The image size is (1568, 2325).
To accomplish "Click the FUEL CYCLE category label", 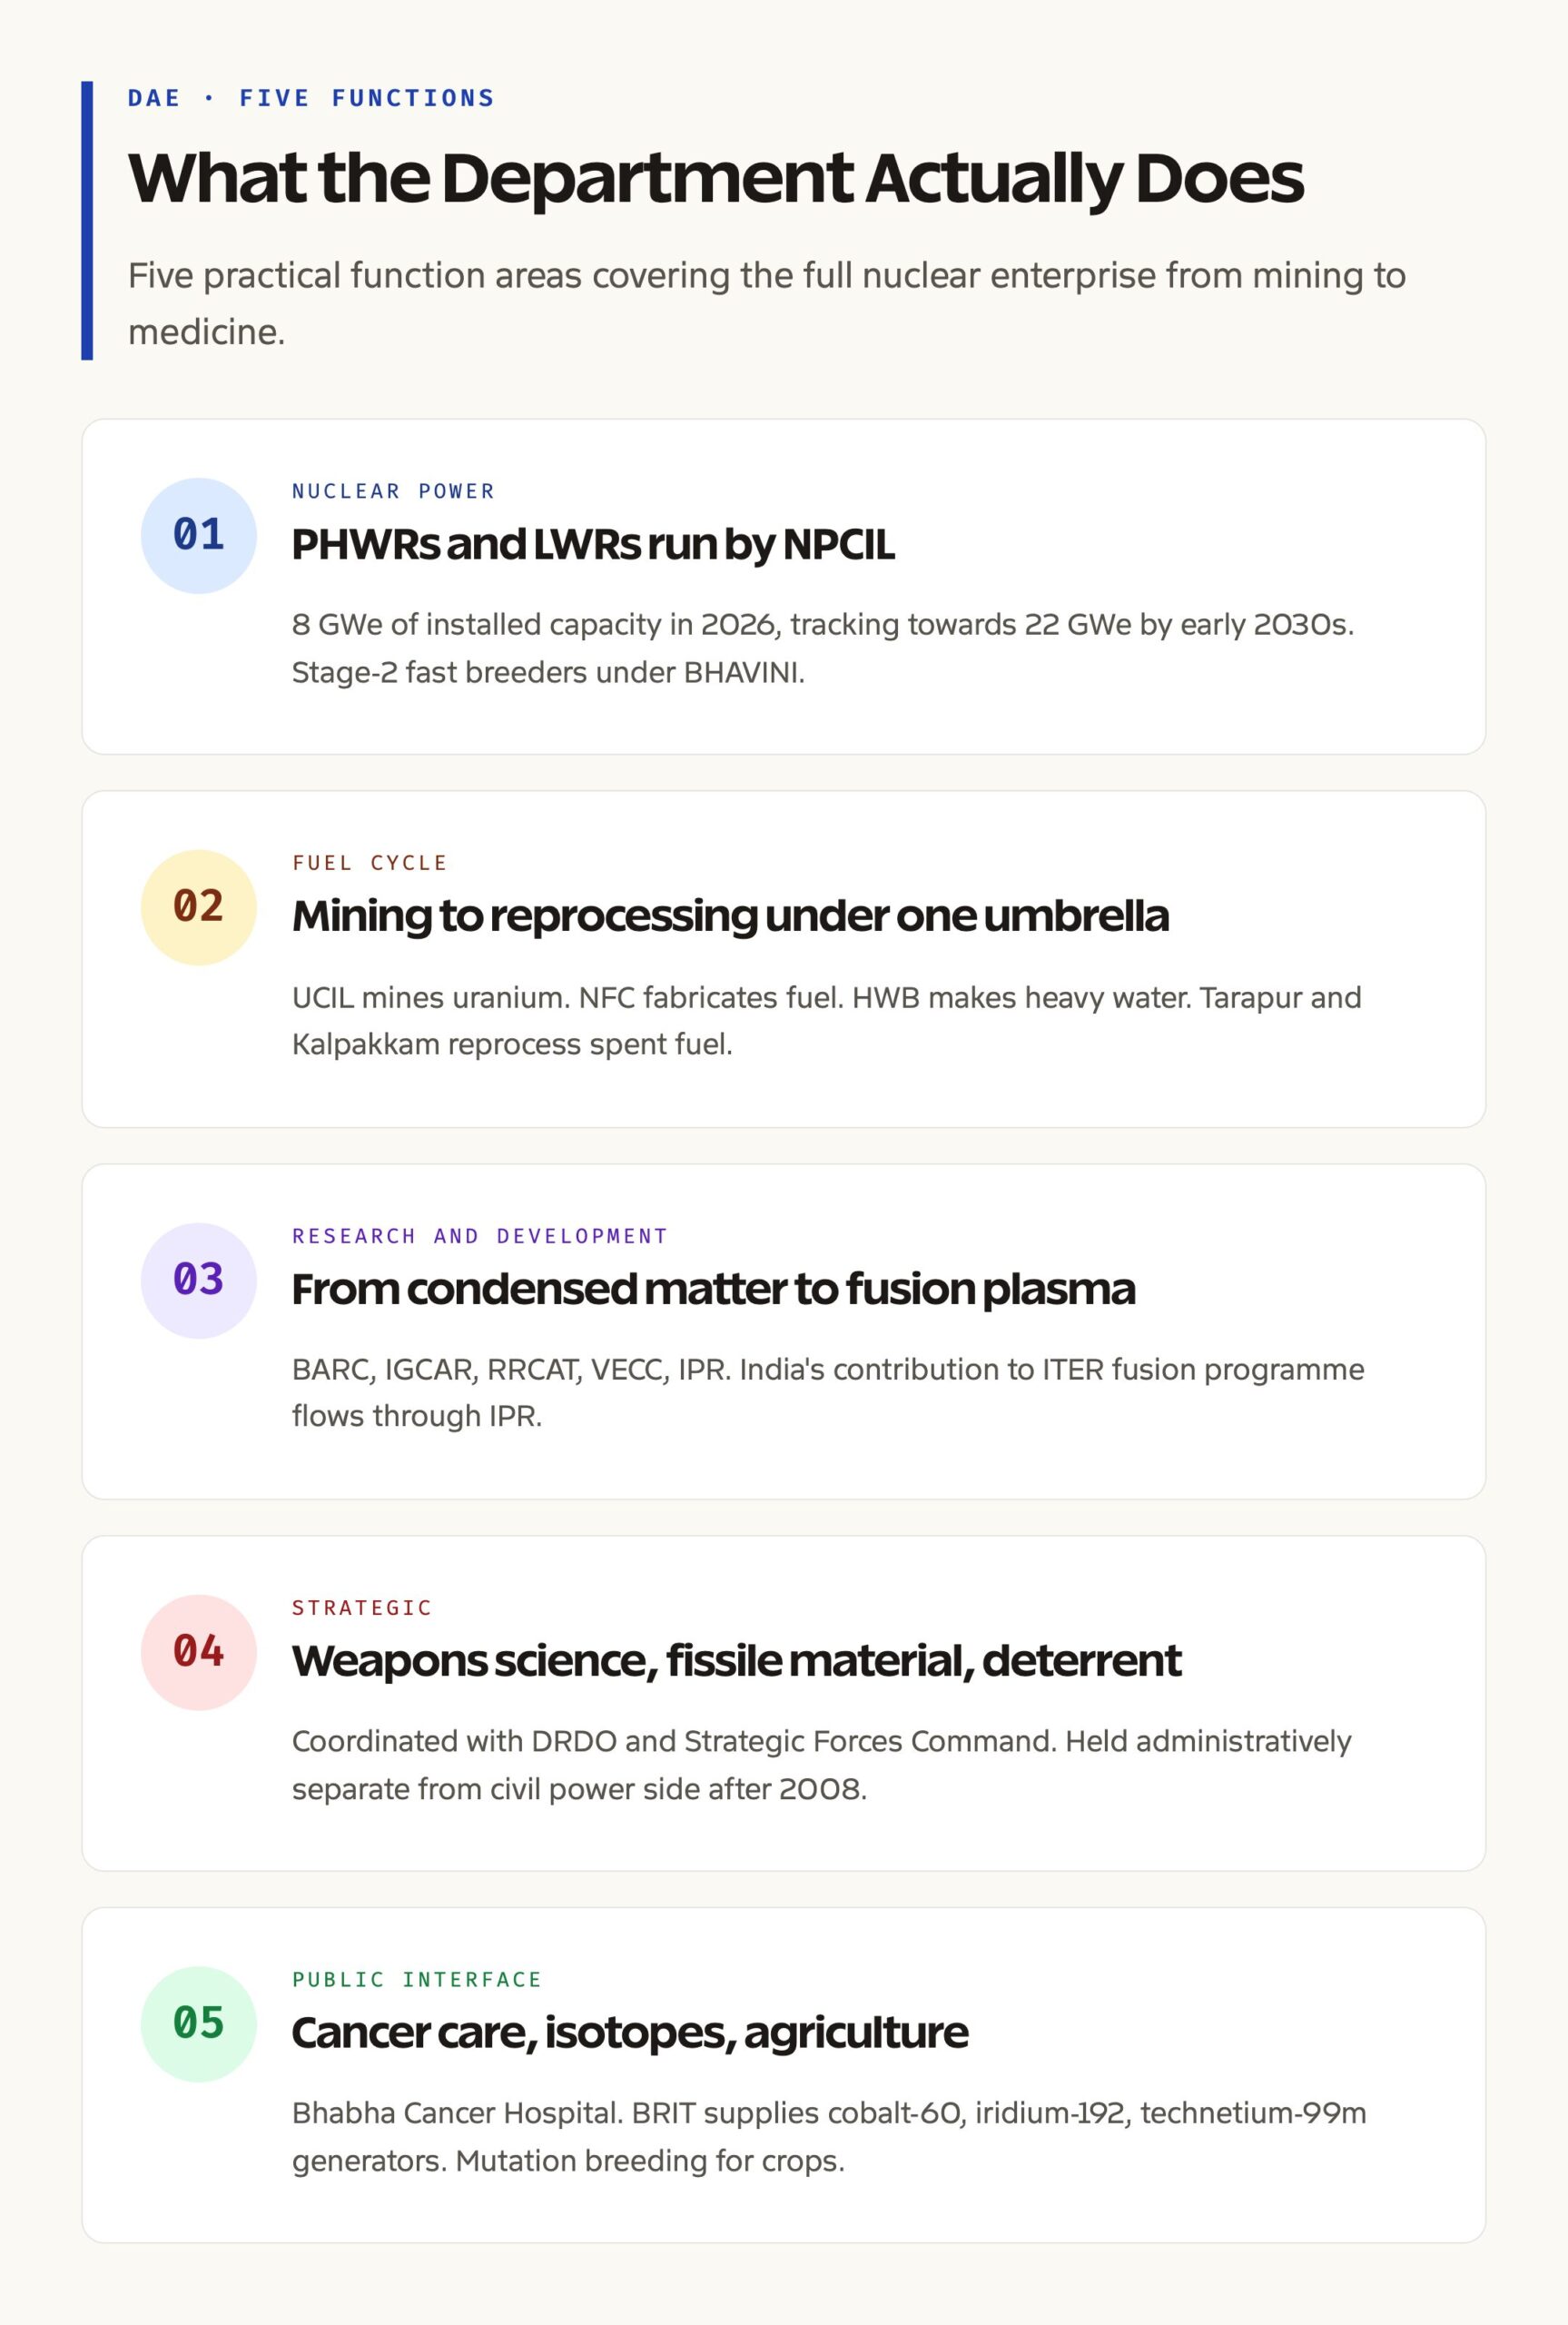I will click(370, 863).
